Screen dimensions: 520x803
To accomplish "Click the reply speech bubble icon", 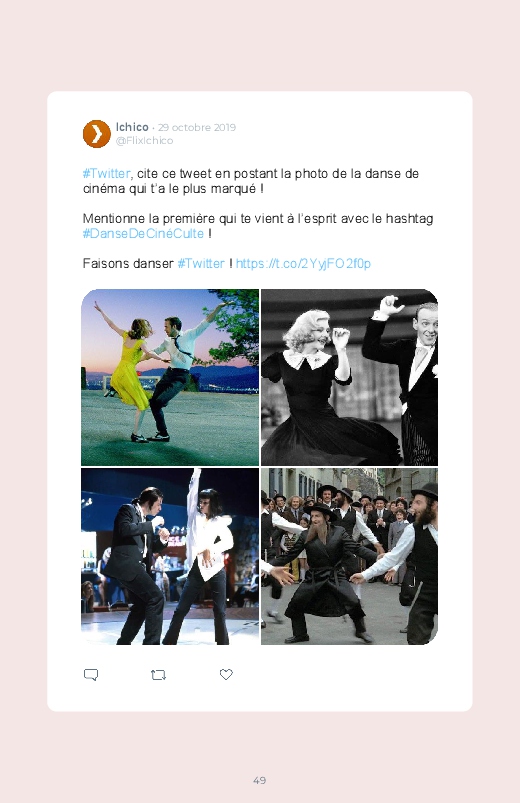I will [91, 674].
